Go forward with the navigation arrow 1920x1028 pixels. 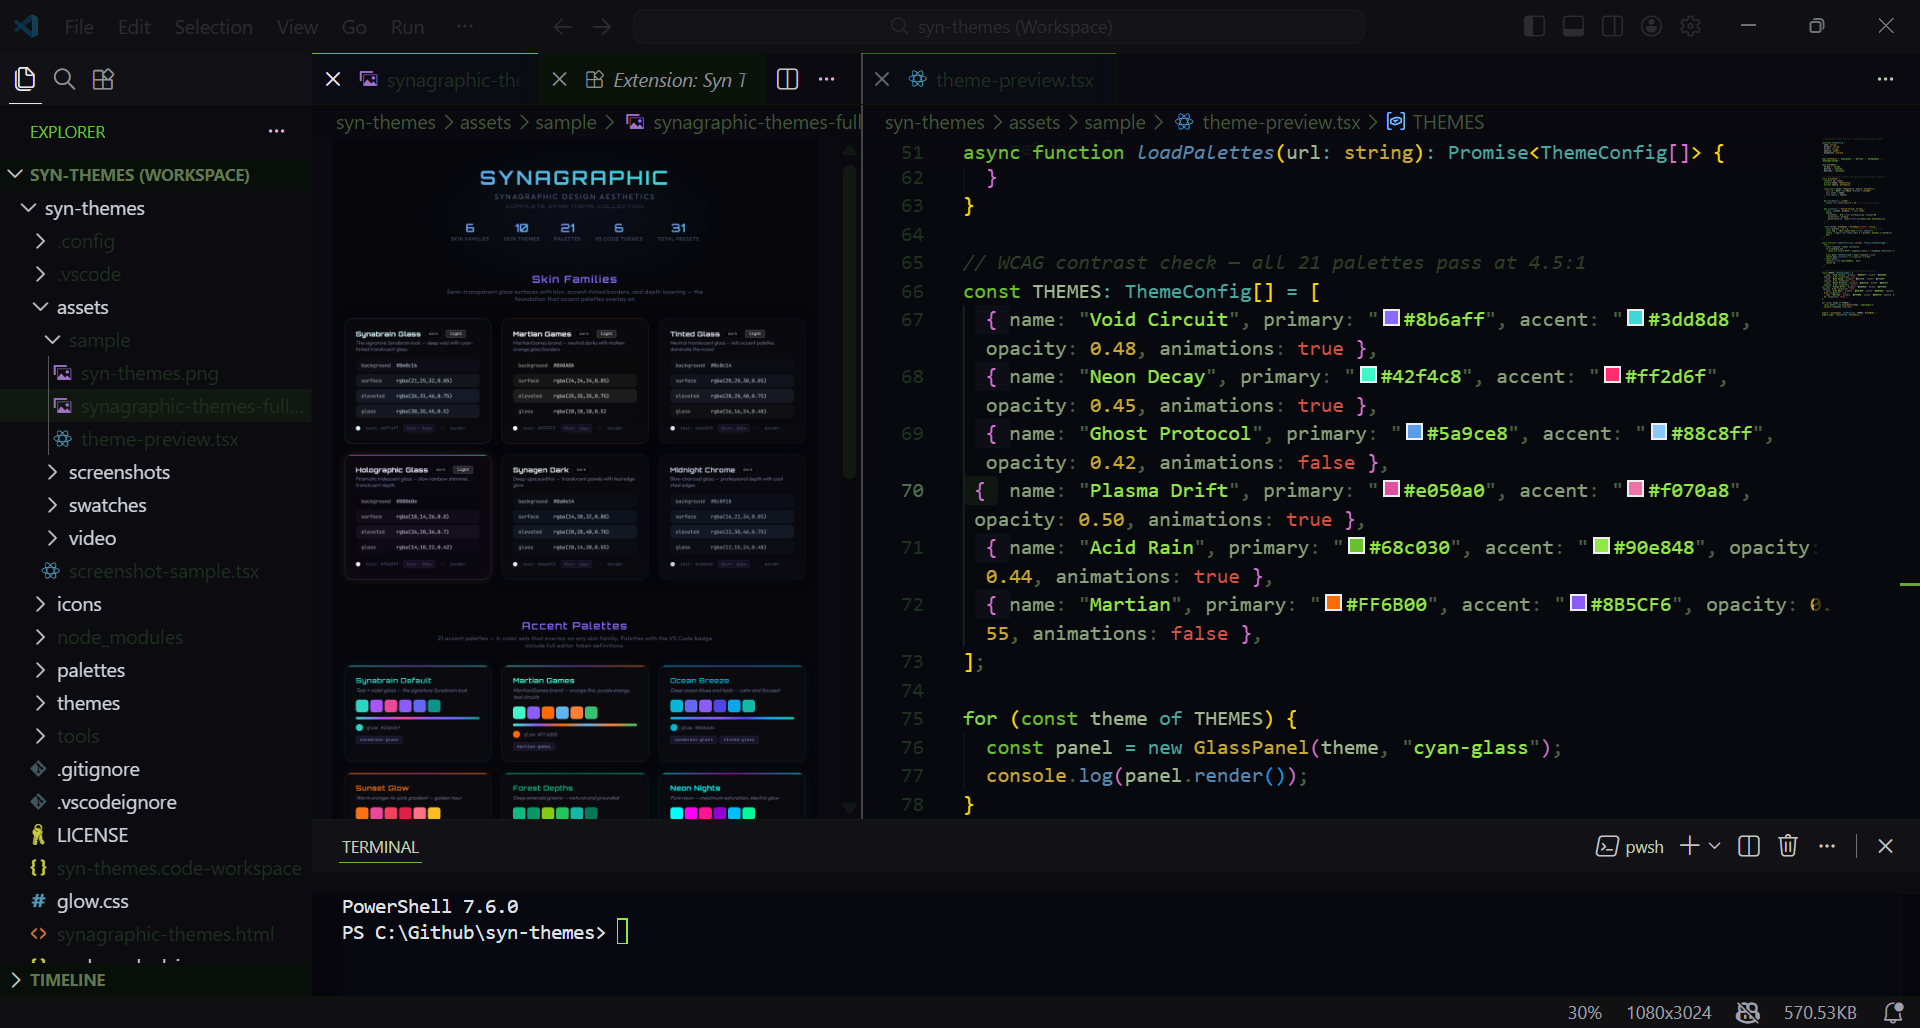click(x=601, y=27)
